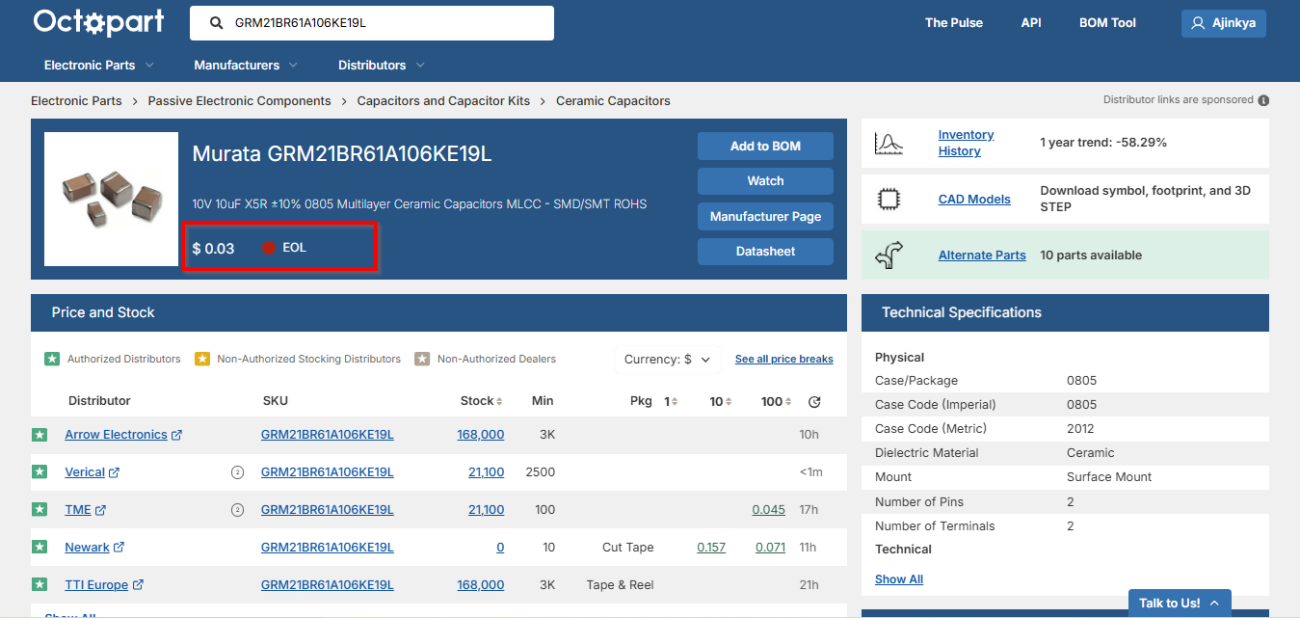The image size is (1300, 618).
Task: Click the Electronic Parts breadcrumb link
Action: tap(76, 101)
